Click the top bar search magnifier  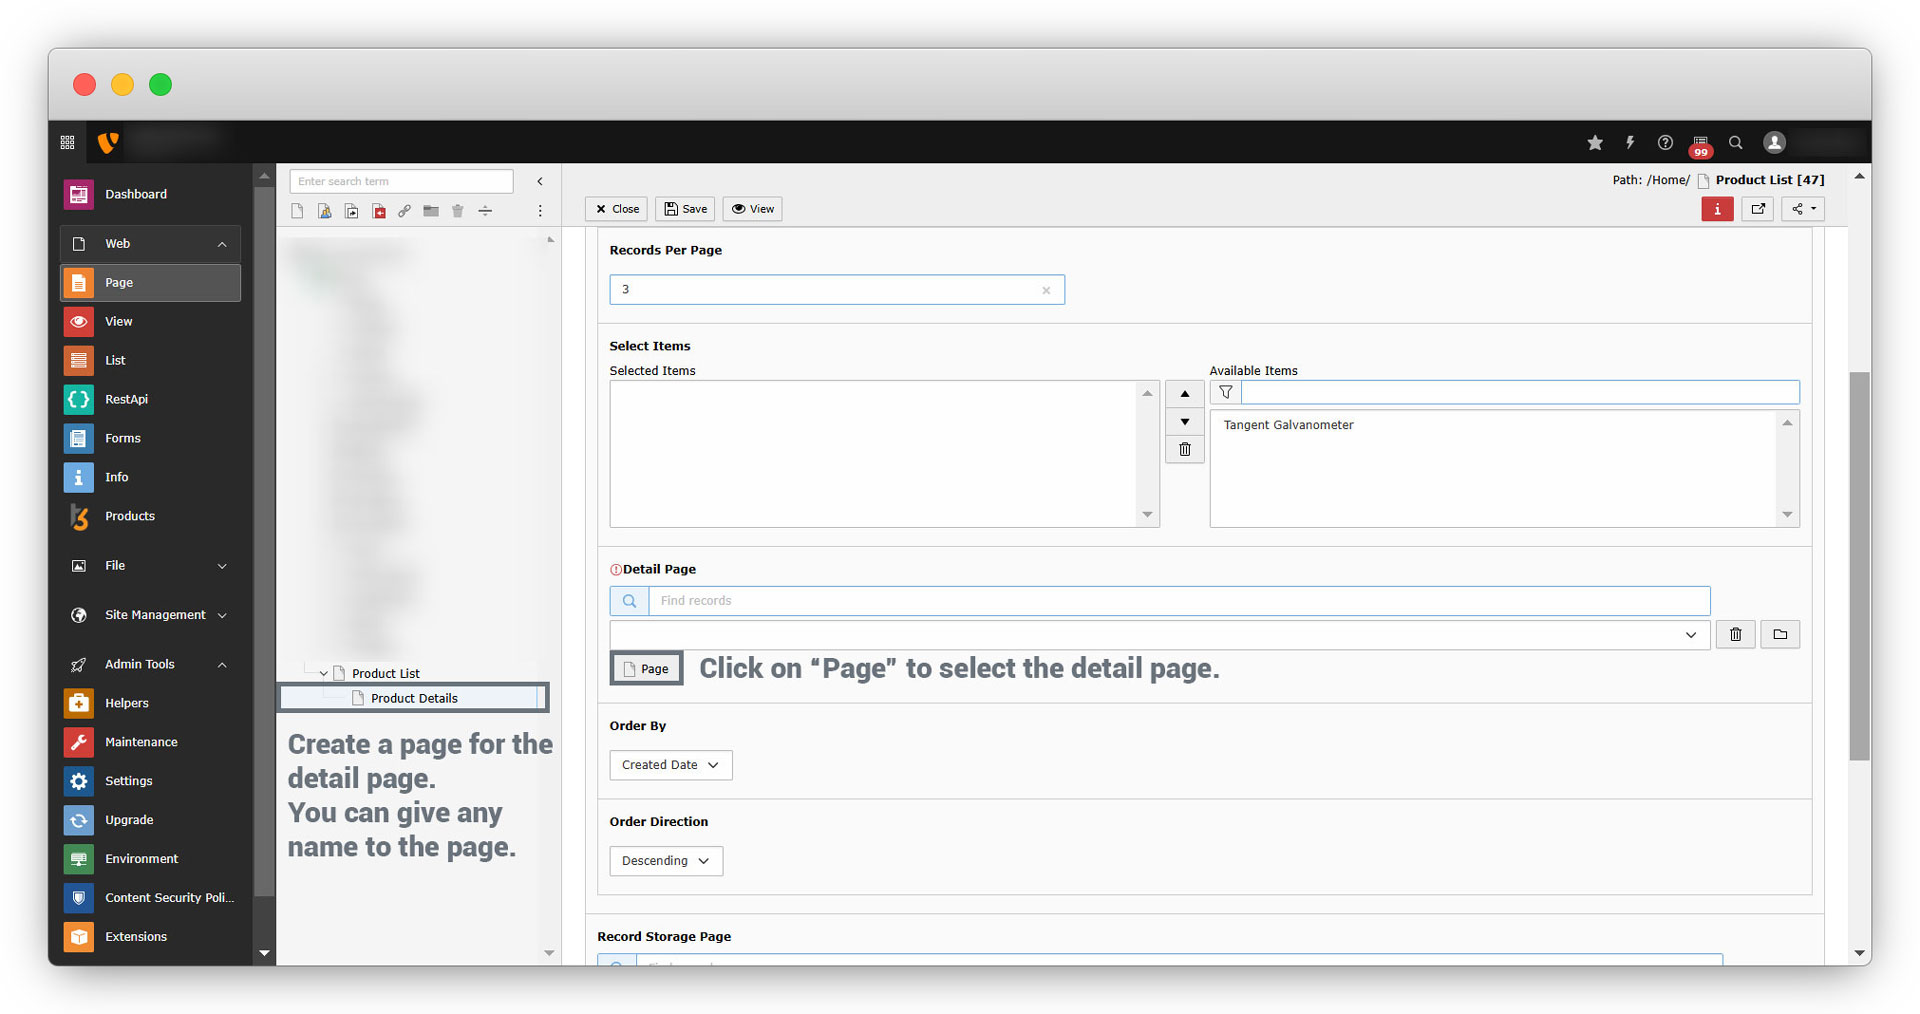click(1736, 143)
